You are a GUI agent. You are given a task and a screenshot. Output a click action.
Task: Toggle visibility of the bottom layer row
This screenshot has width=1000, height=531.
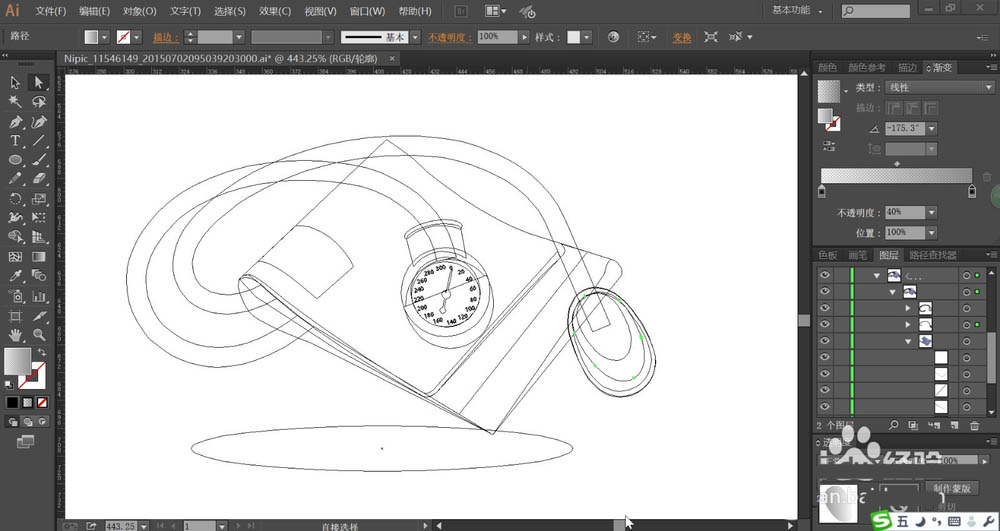(825, 407)
